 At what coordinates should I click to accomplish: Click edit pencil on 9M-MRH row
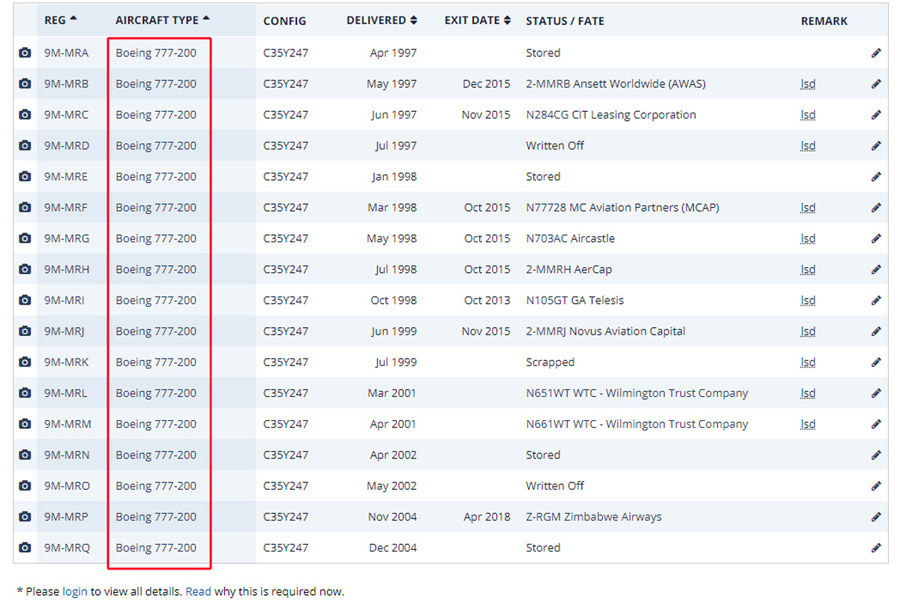pyautogui.click(x=876, y=270)
